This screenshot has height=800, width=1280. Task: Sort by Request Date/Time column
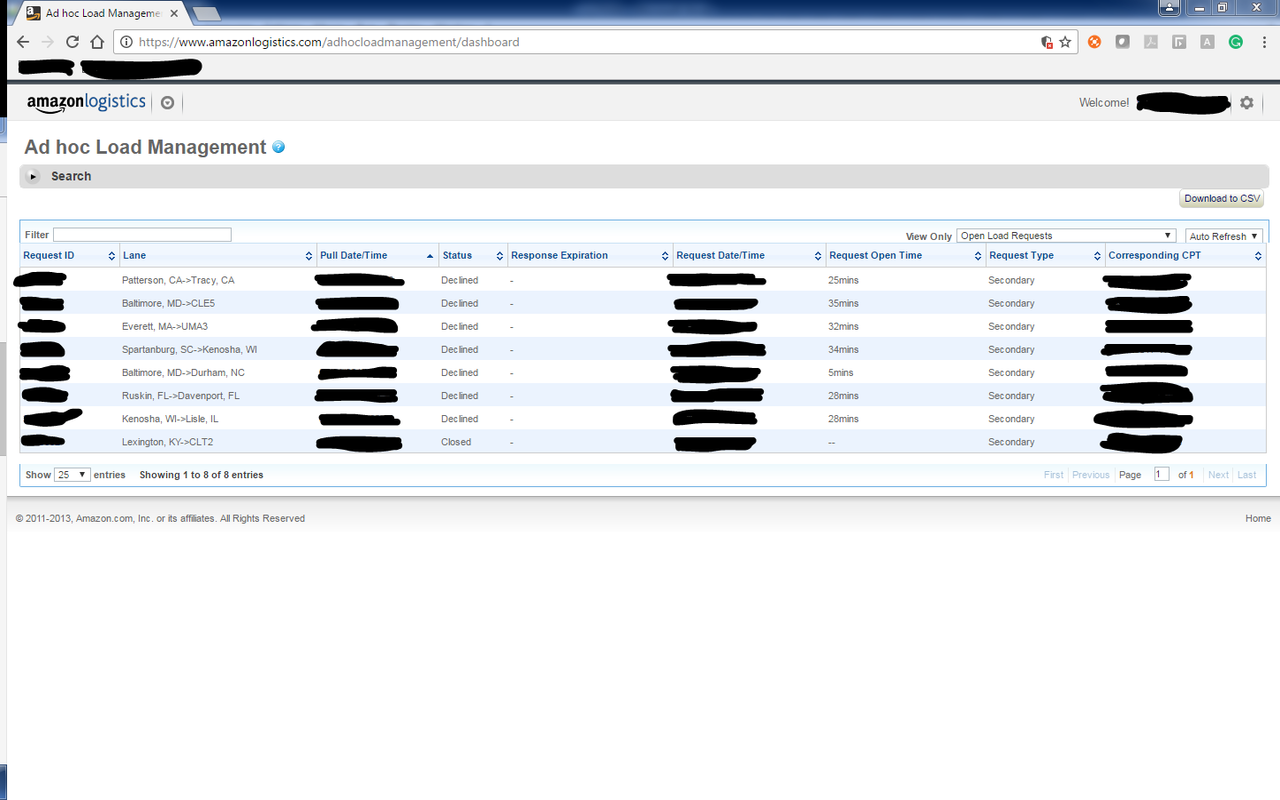[x=749, y=256]
